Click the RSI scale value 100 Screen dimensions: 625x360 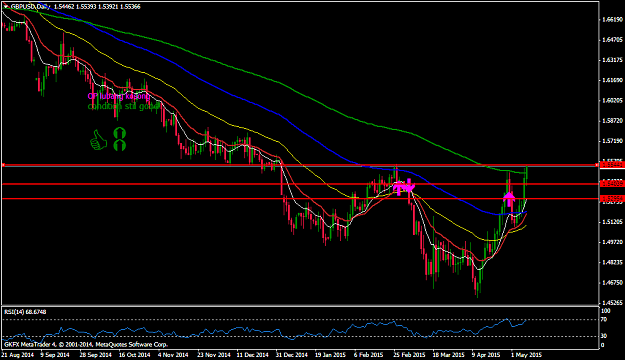click(605, 311)
